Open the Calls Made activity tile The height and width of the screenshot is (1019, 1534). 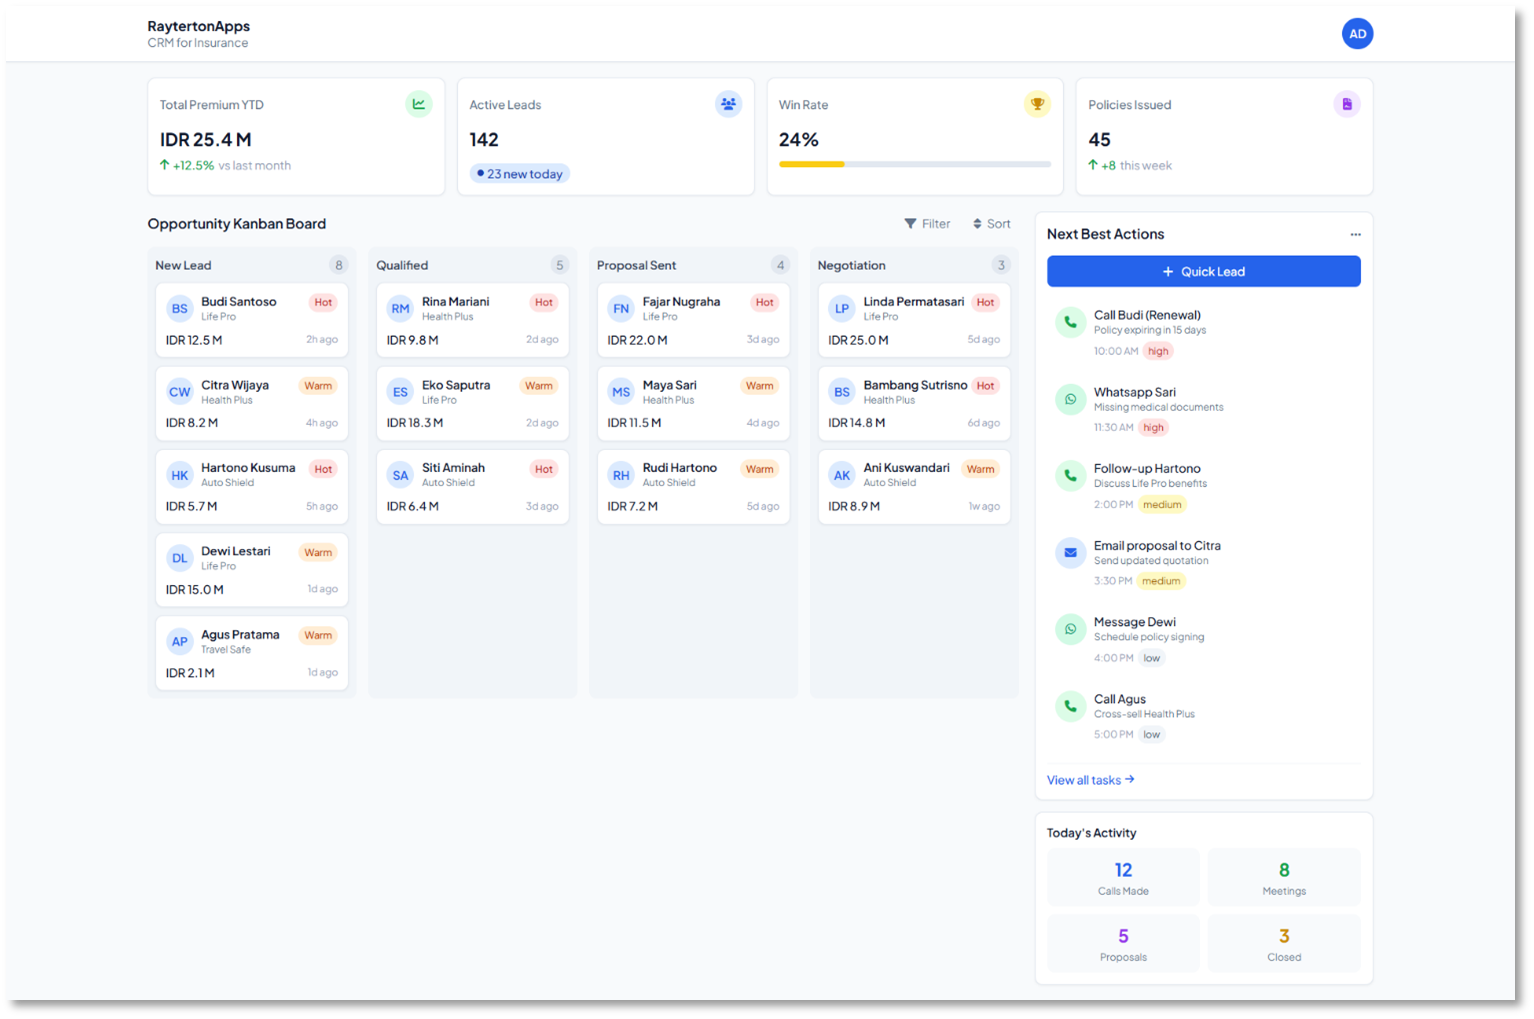[1123, 877]
